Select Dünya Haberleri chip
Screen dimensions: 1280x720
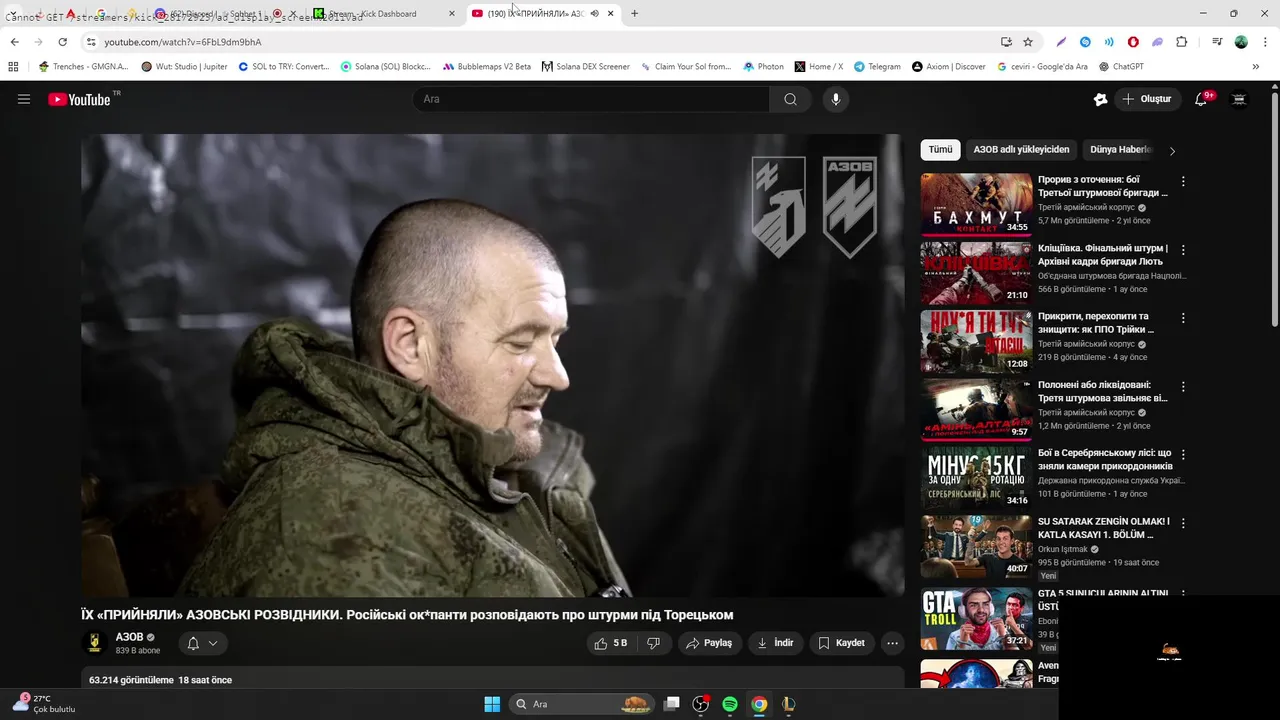pos(1121,150)
